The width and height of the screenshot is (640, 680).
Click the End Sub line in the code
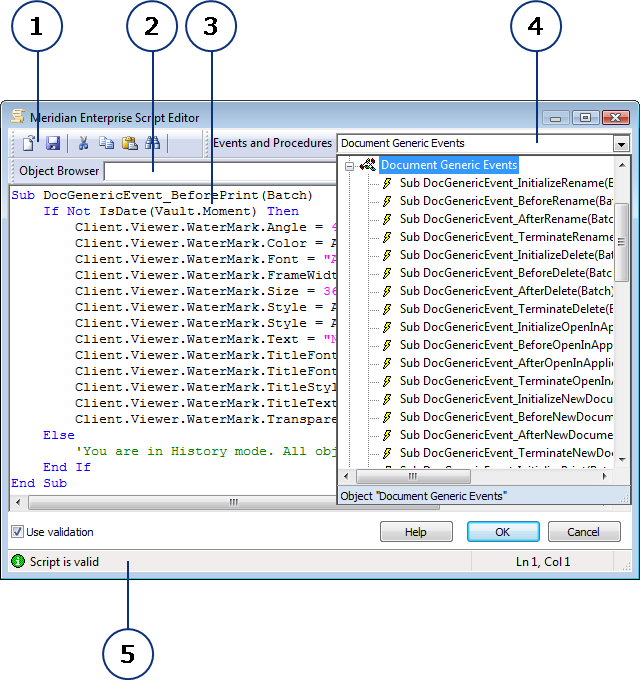tap(39, 484)
